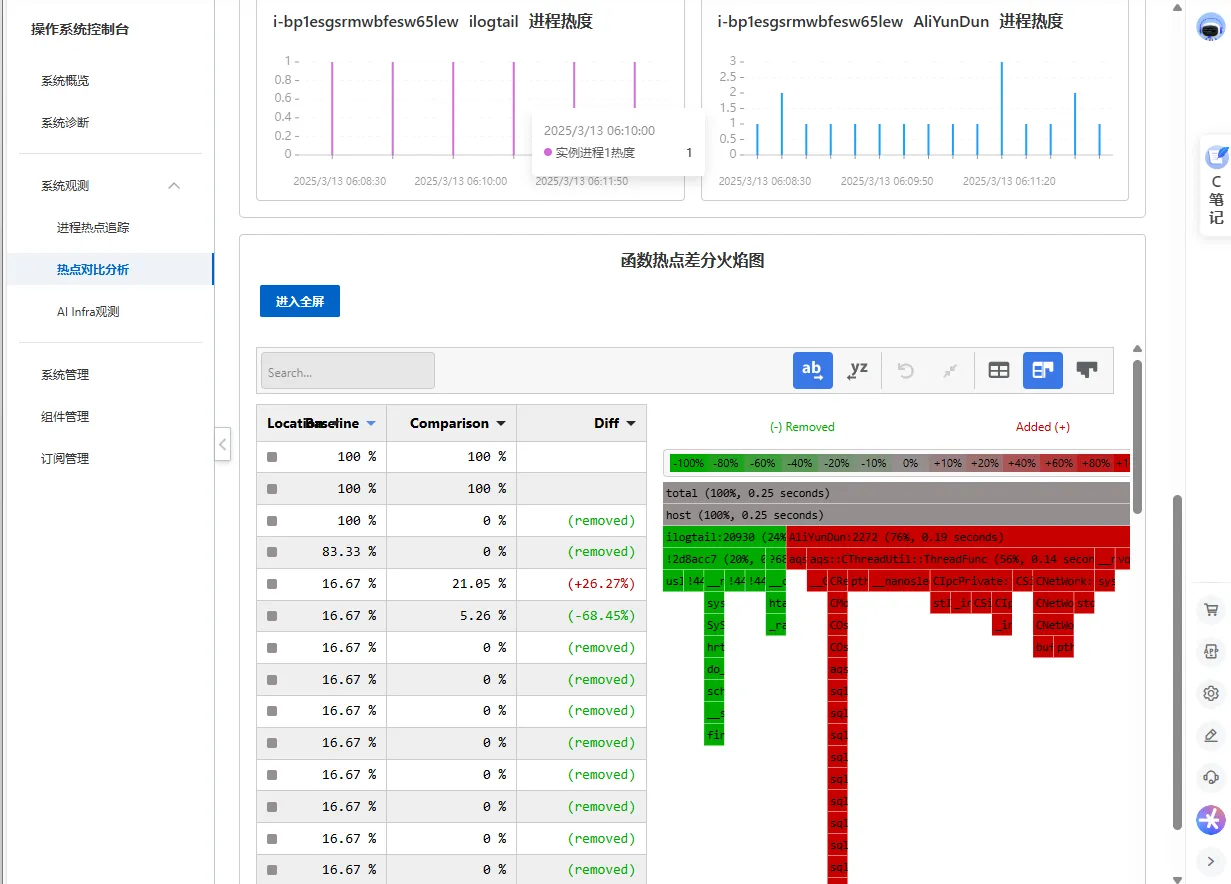The height and width of the screenshot is (884, 1231).
Task: Open the settings gear icon in right rail
Action: 1211,693
